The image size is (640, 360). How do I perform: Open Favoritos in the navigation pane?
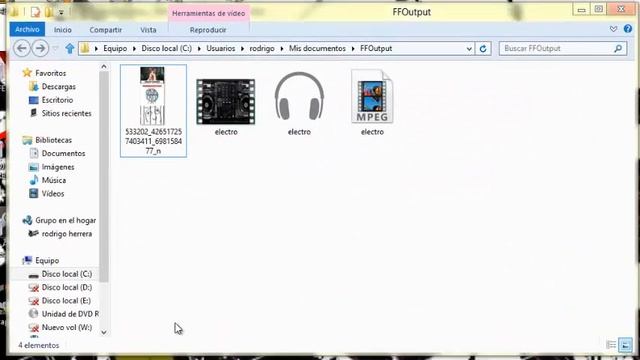pyautogui.click(x=50, y=73)
